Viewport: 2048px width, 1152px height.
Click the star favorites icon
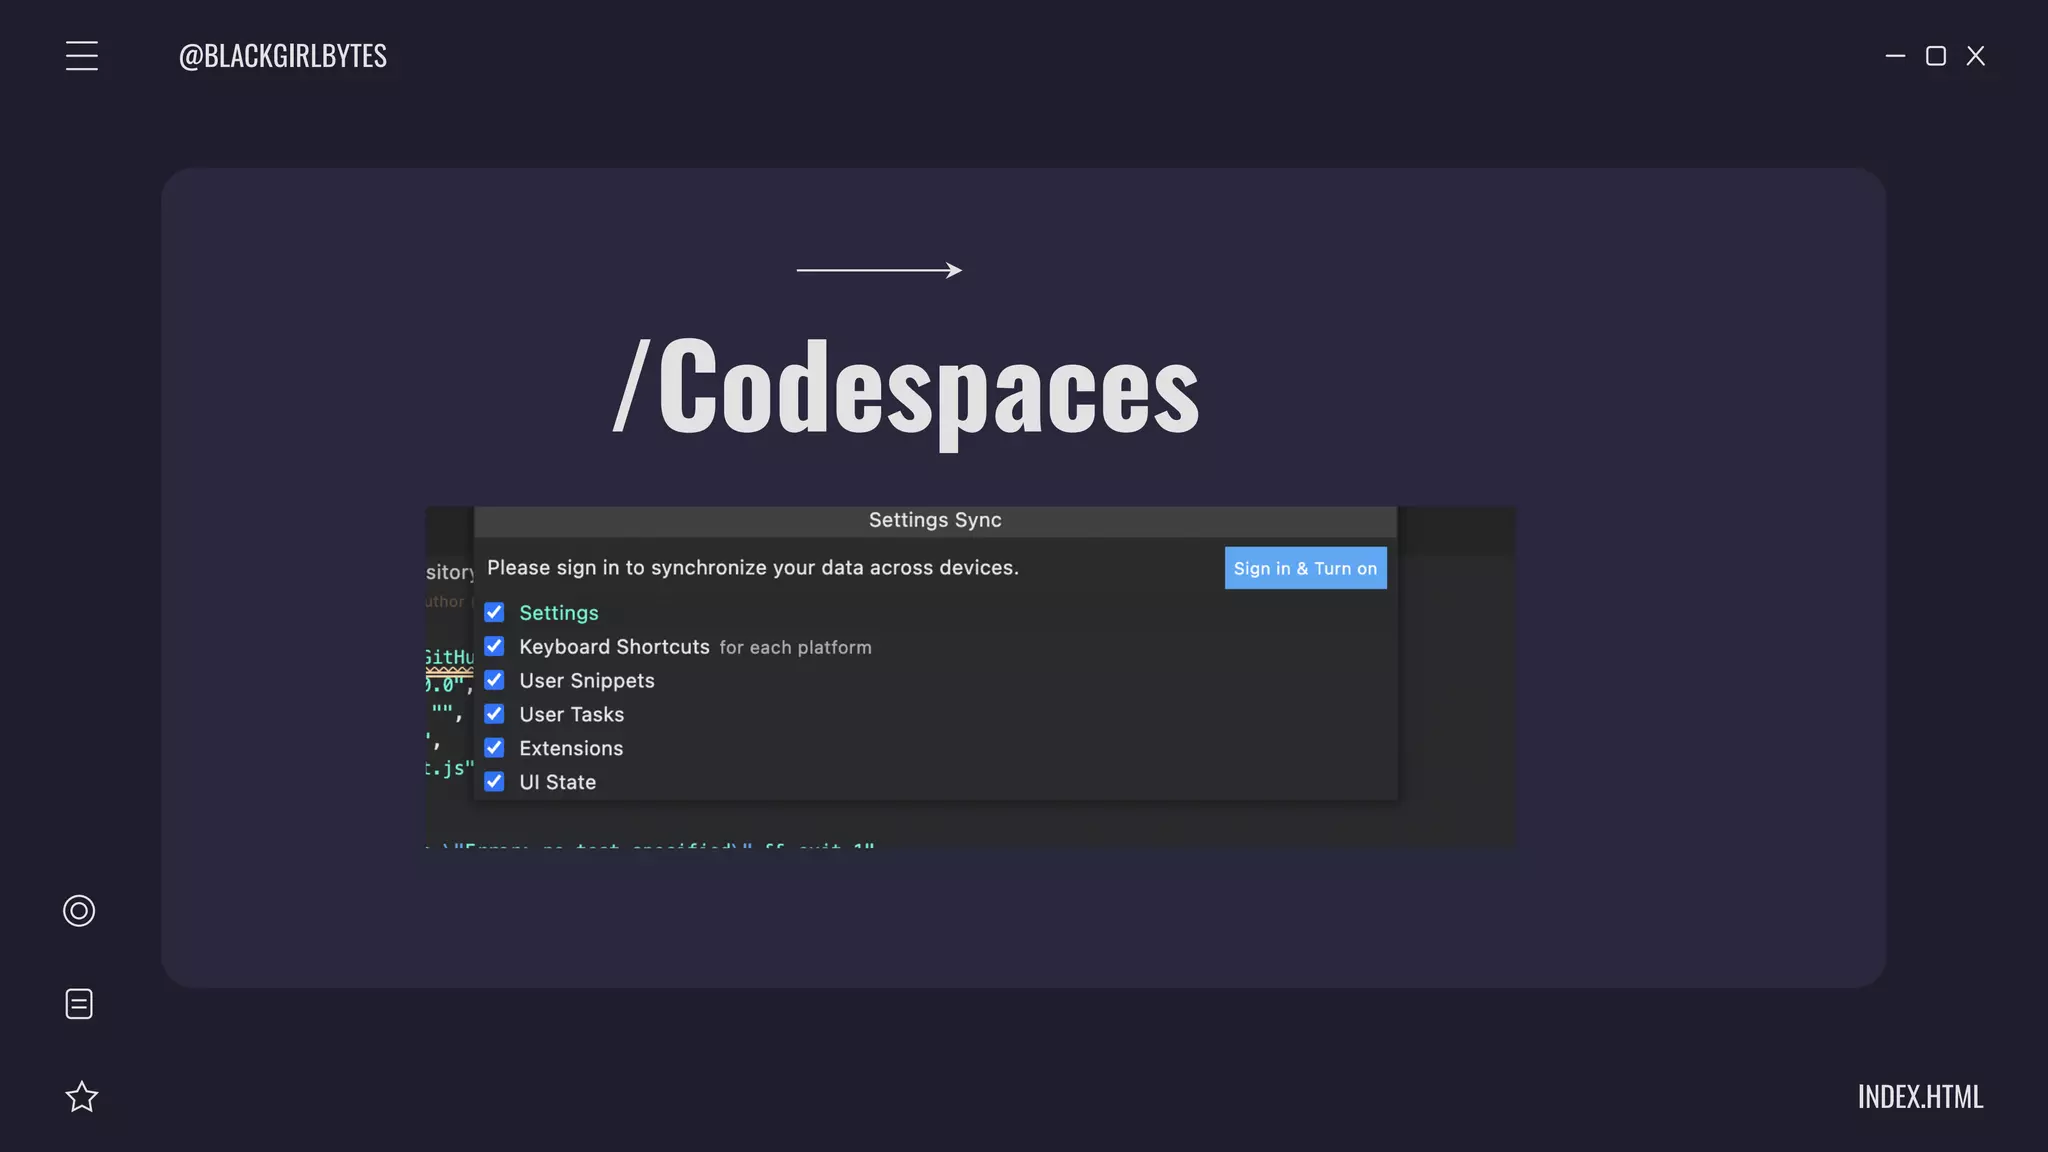81,1097
